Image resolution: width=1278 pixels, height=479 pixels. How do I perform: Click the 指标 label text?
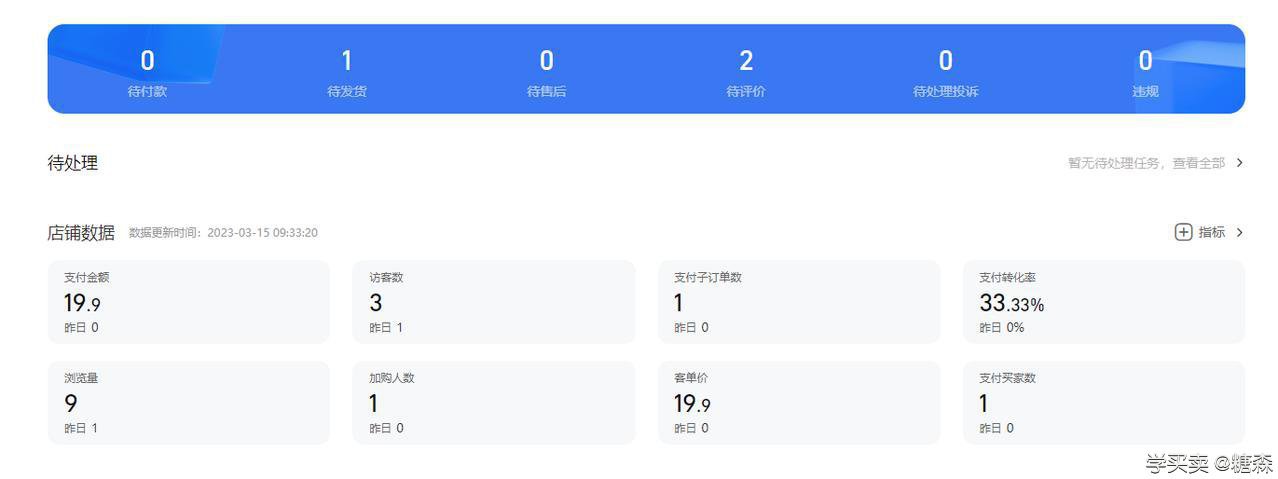(1212, 232)
